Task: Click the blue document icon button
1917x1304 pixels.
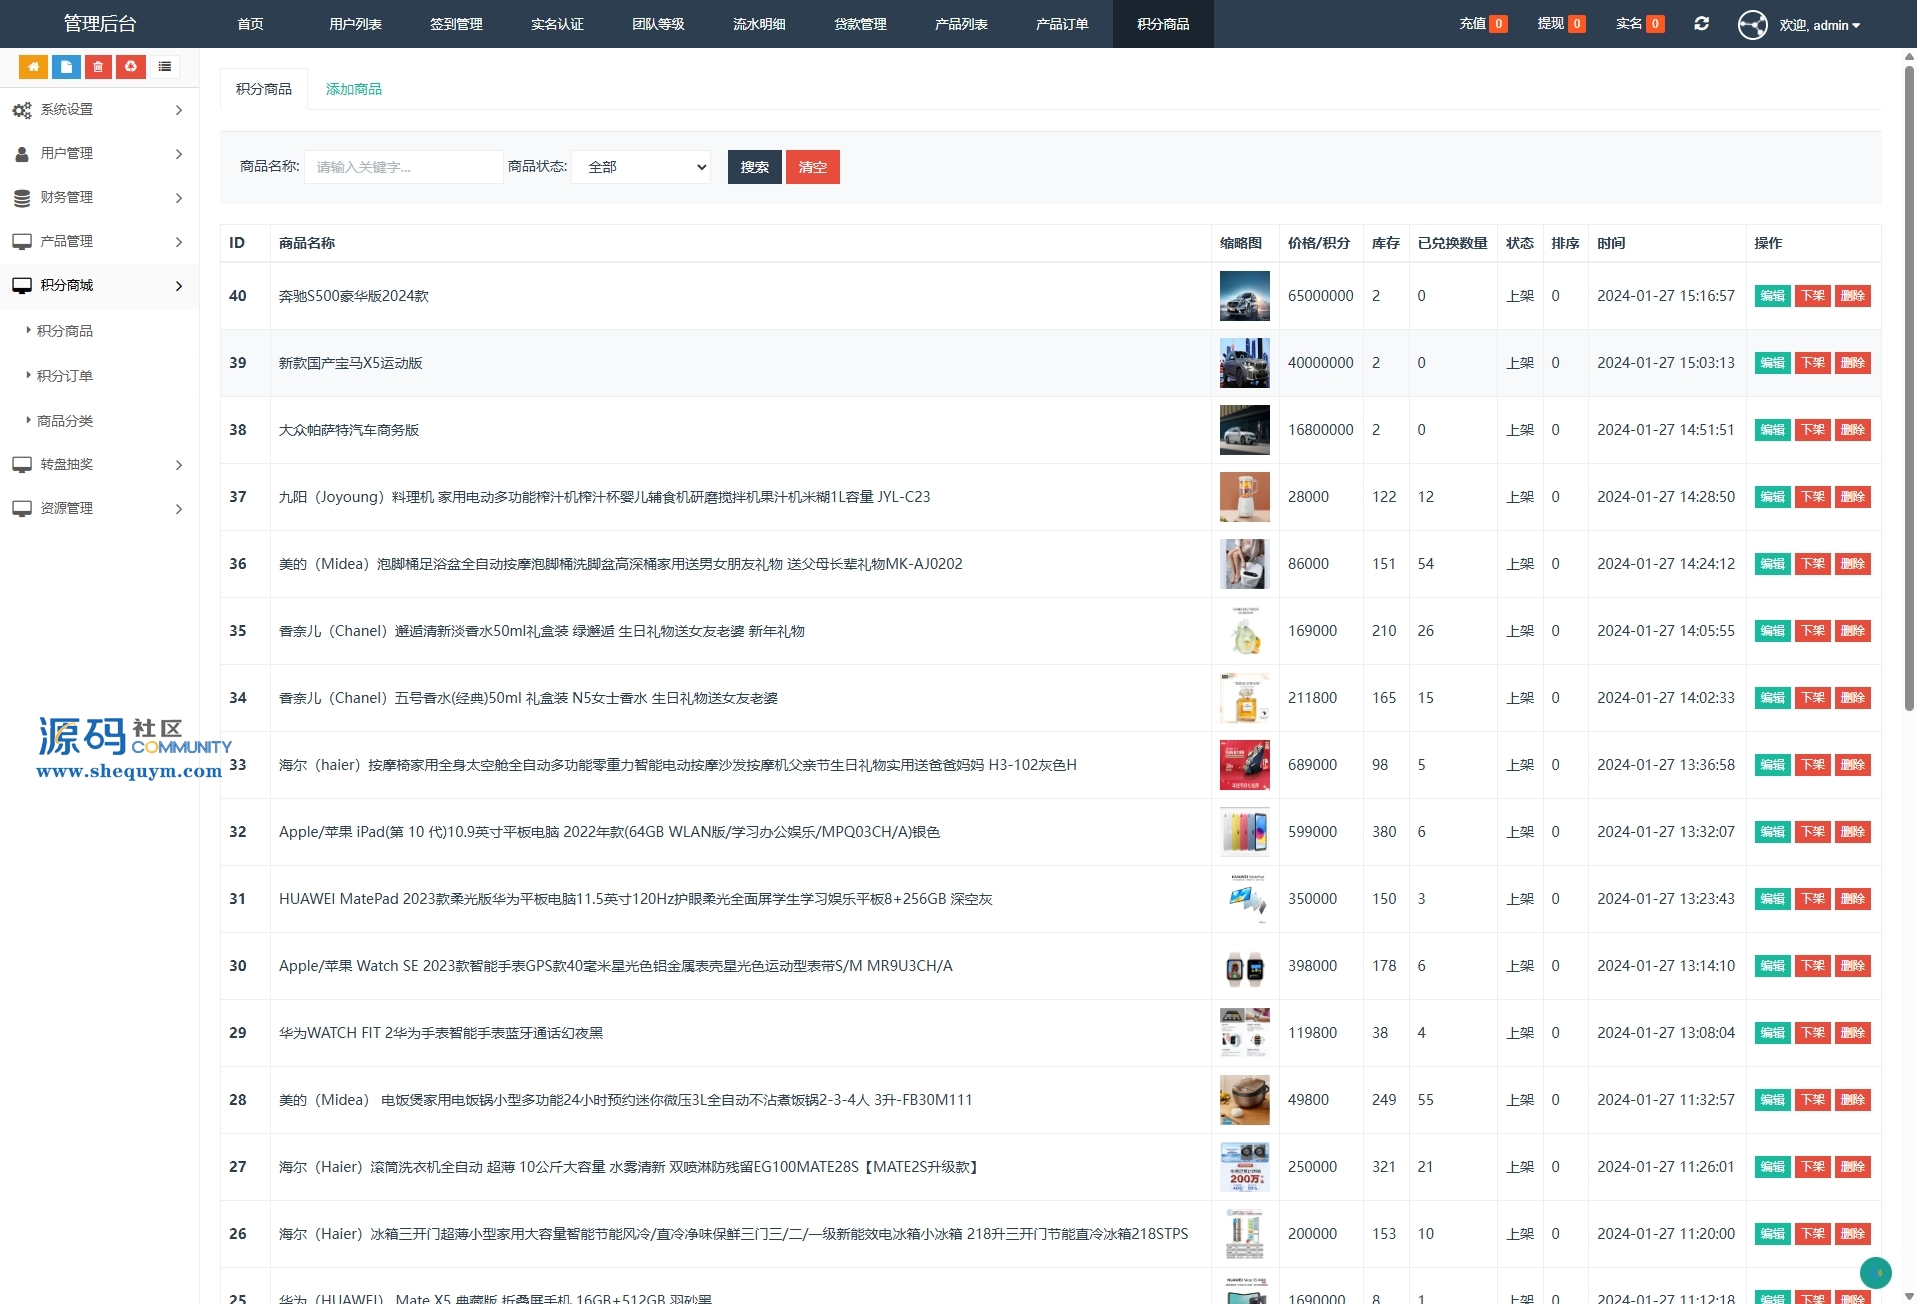Action: pos(66,67)
